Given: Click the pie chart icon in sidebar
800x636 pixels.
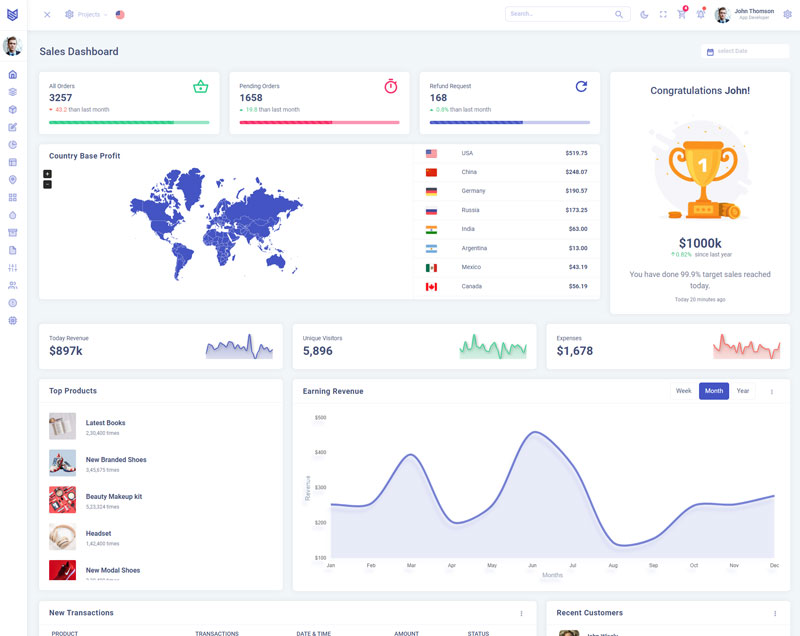Looking at the screenshot, I should pyautogui.click(x=12, y=145).
